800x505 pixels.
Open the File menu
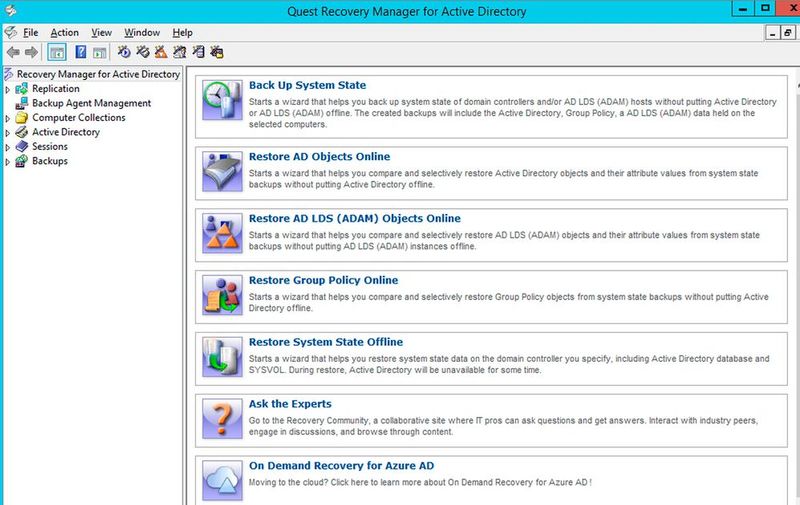31,33
